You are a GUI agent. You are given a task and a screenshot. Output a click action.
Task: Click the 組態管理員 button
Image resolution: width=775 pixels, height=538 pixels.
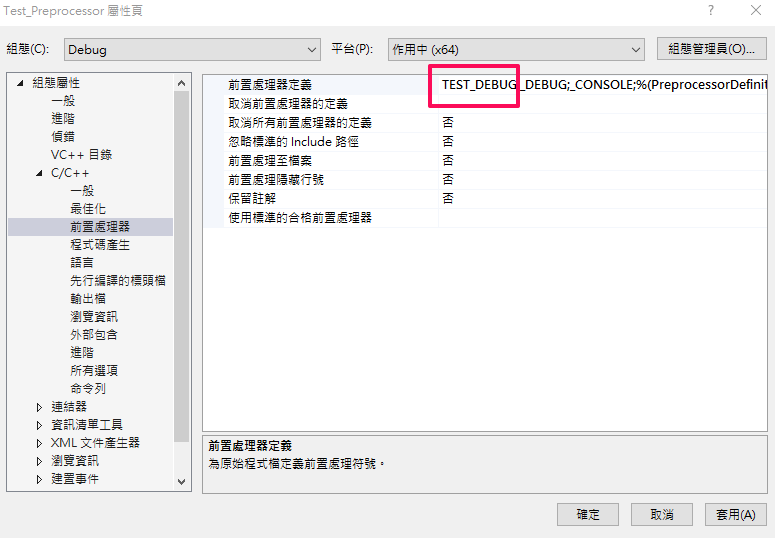712,49
